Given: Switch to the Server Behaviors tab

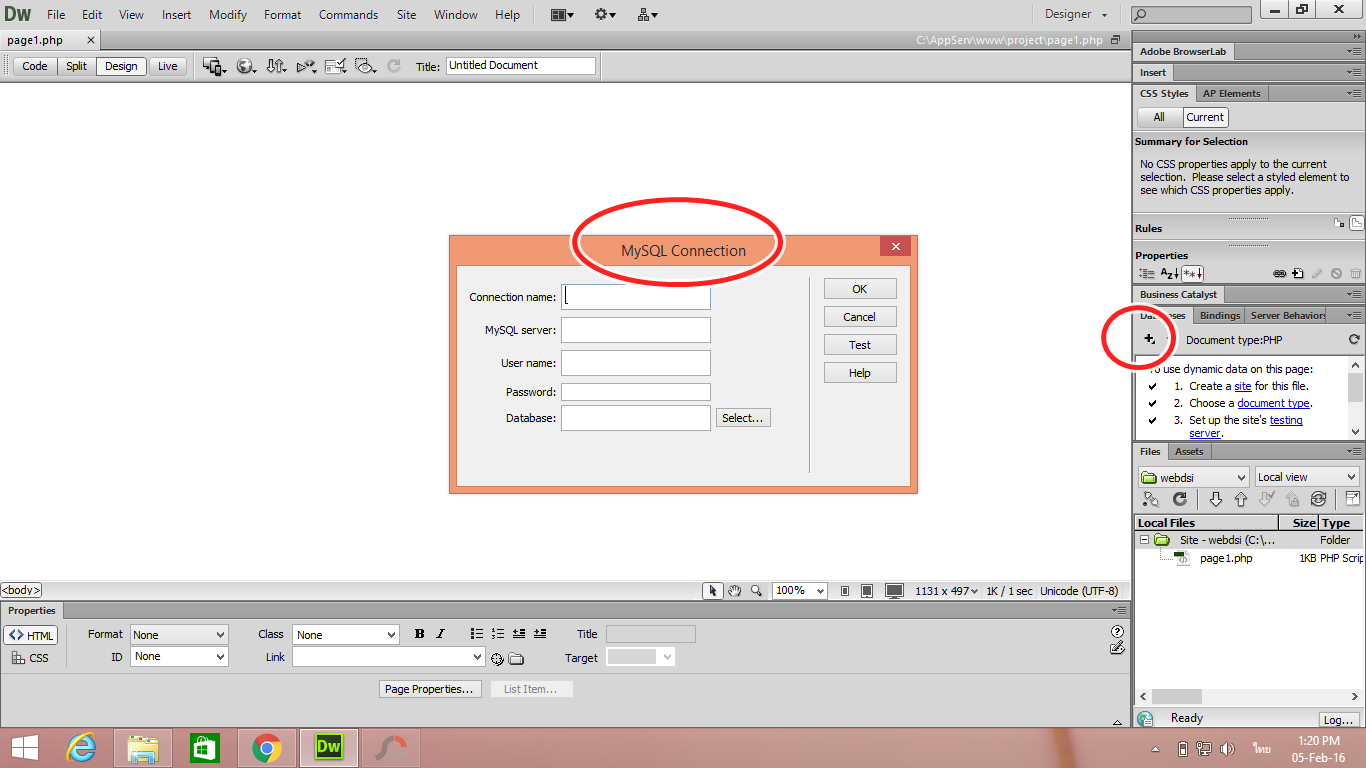Looking at the screenshot, I should pos(1288,315).
